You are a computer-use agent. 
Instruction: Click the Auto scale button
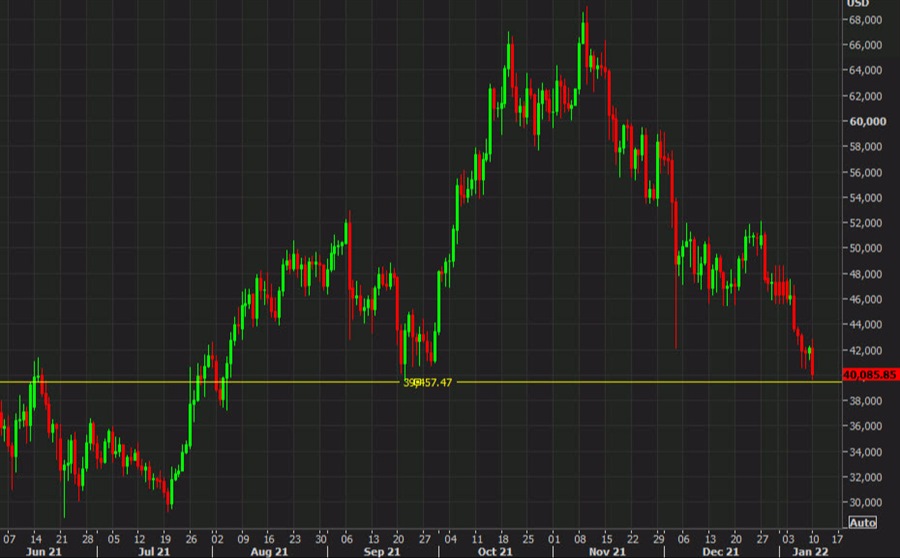click(x=861, y=522)
